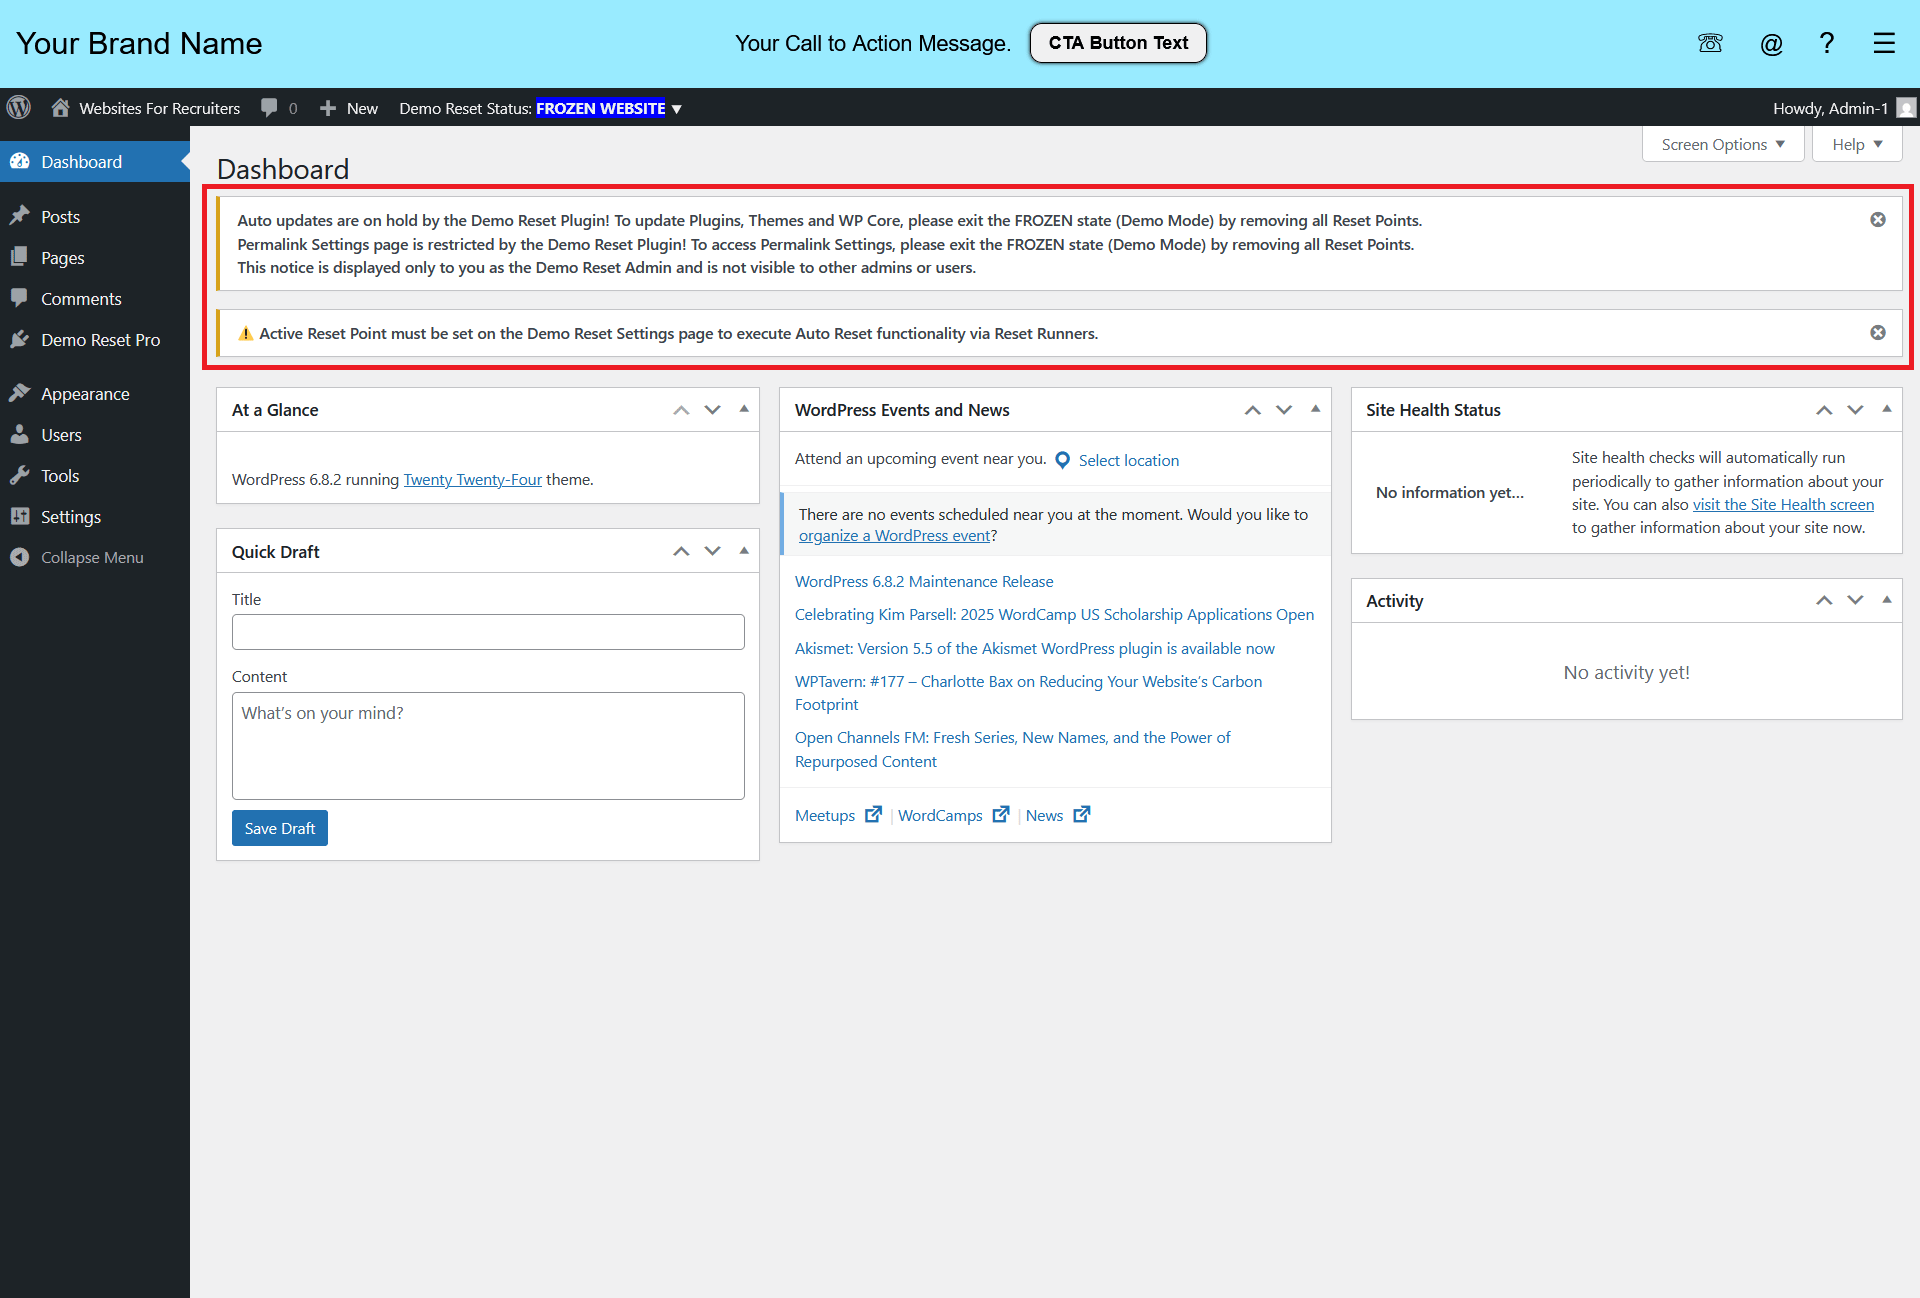Click the Save Draft button

pos(280,828)
